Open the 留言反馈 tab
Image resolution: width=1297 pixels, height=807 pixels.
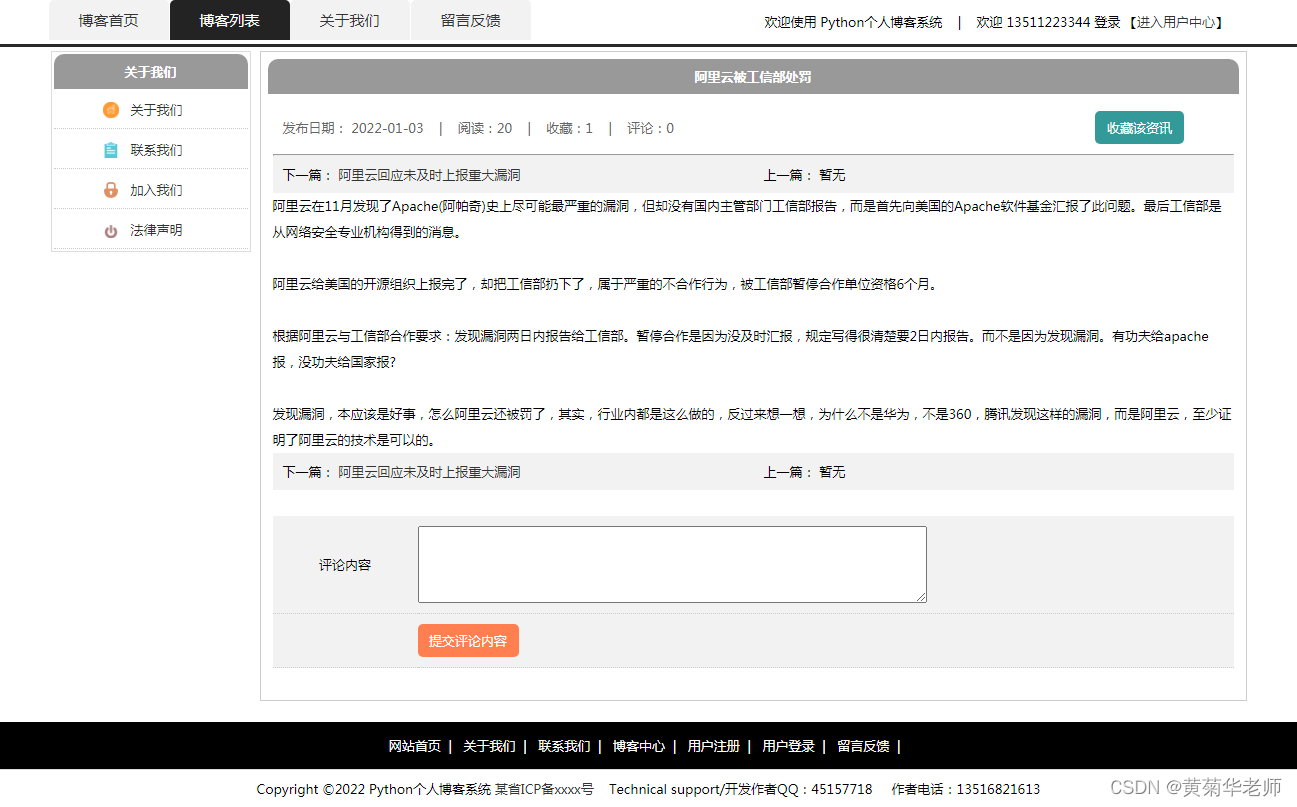[470, 20]
